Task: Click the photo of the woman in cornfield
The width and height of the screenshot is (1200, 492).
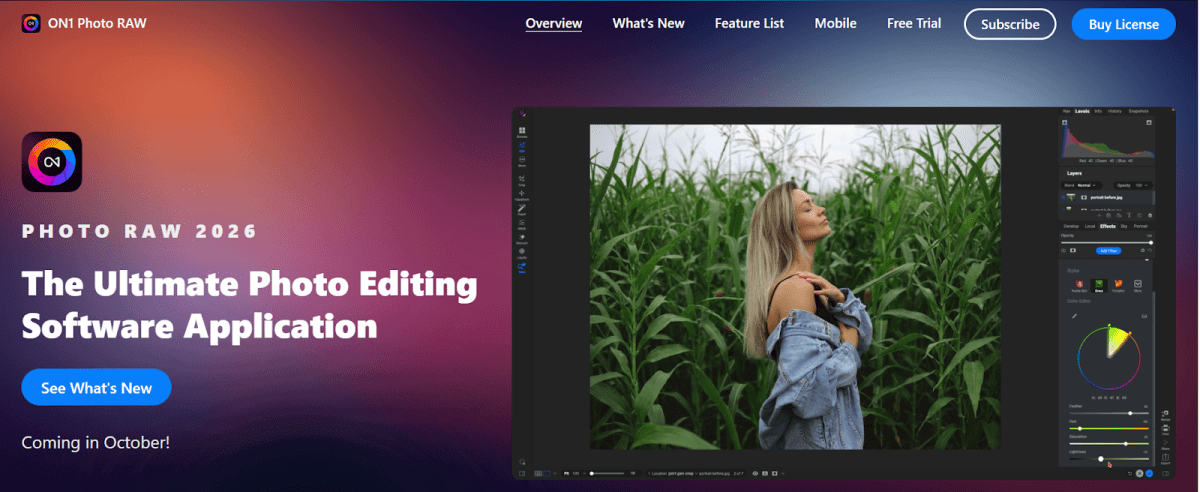Action: 794,287
